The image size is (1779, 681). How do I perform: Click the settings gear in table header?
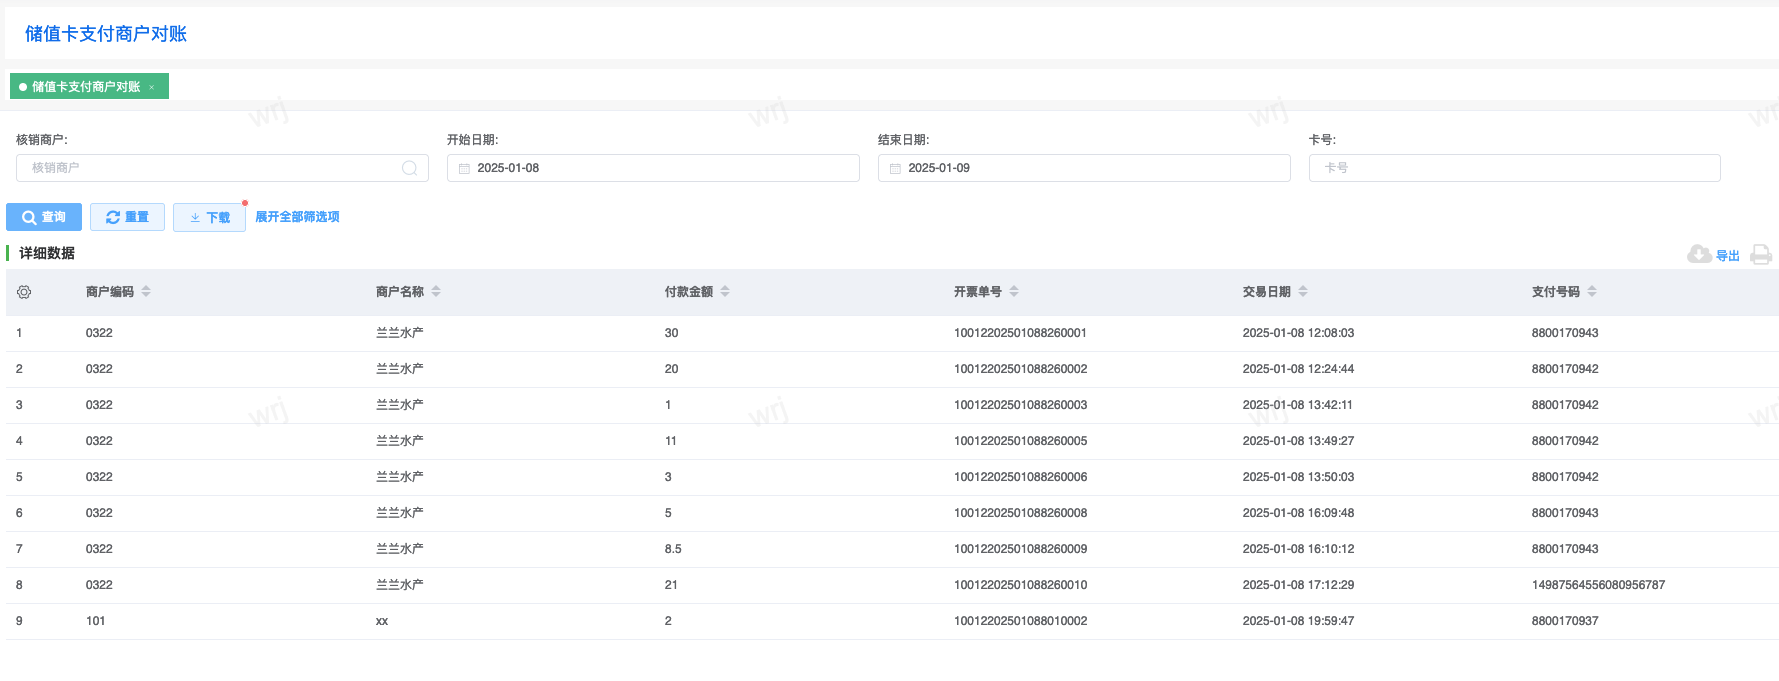pyautogui.click(x=24, y=292)
